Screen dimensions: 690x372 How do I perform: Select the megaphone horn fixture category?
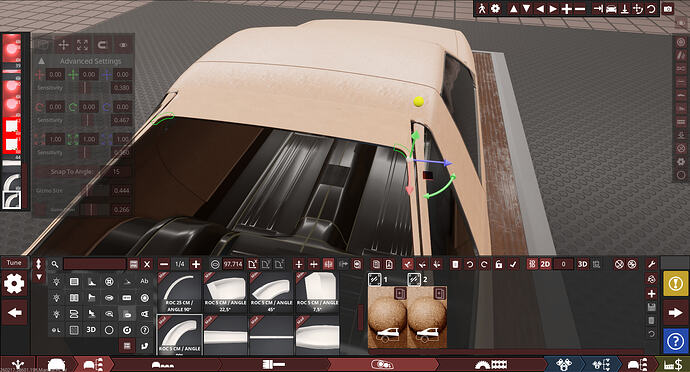click(144, 313)
